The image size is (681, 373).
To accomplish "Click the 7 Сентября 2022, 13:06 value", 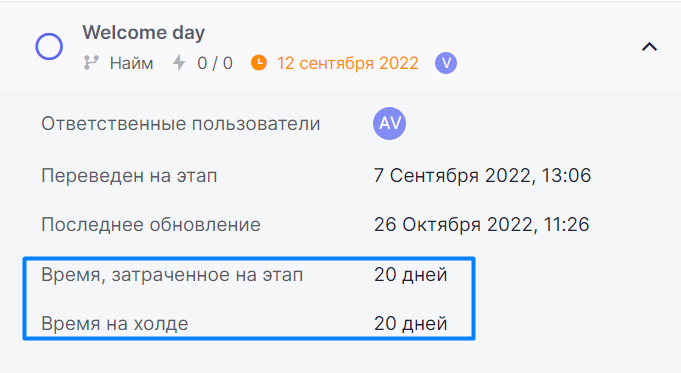I will click(x=483, y=176).
